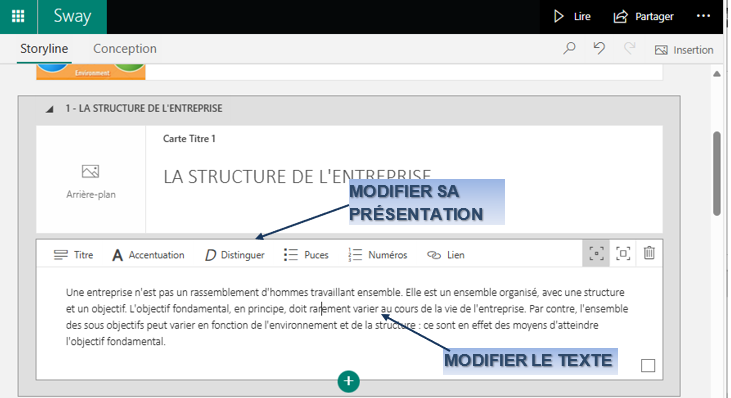Select the Carte Titre 1 label
The image size is (731, 398).
(x=189, y=138)
